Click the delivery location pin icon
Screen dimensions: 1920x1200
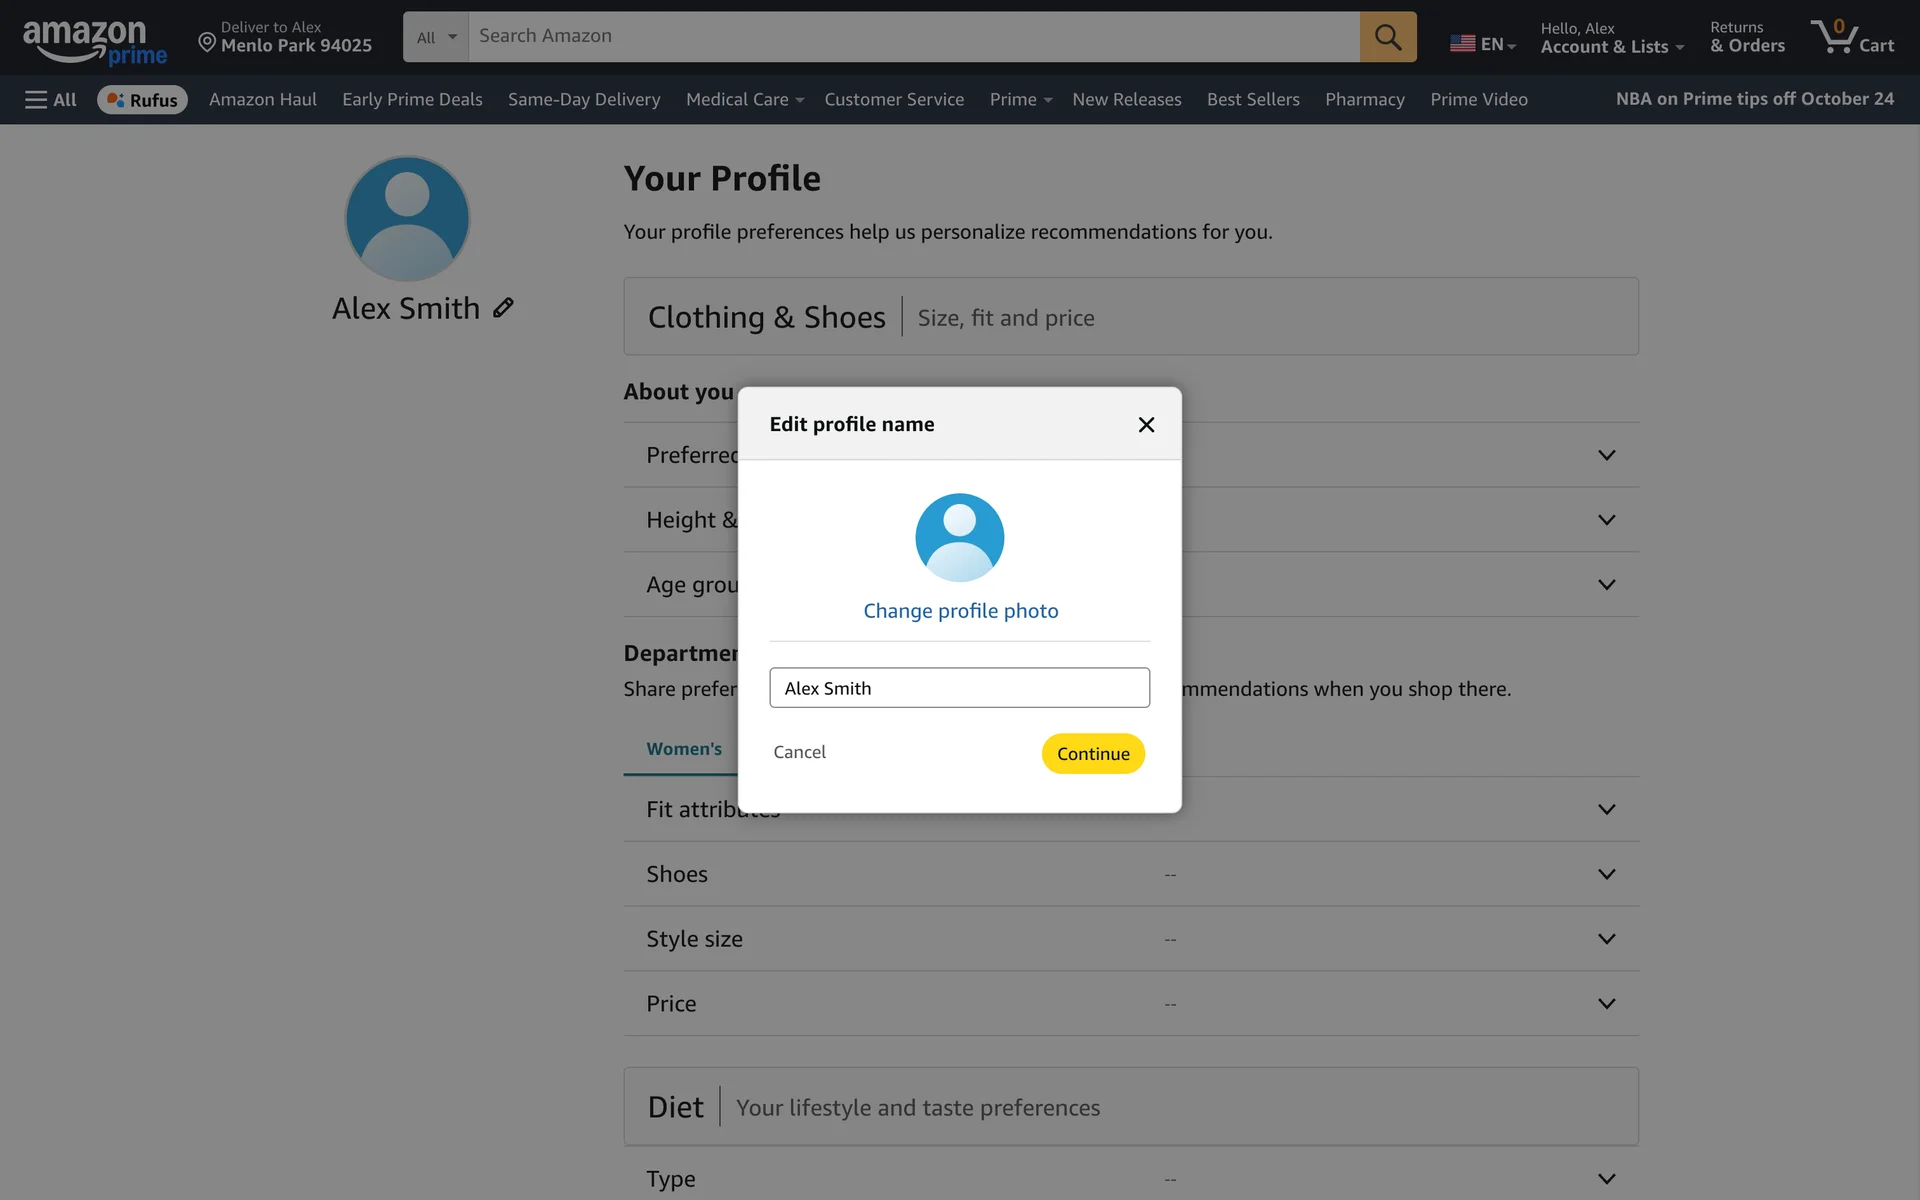[x=207, y=42]
